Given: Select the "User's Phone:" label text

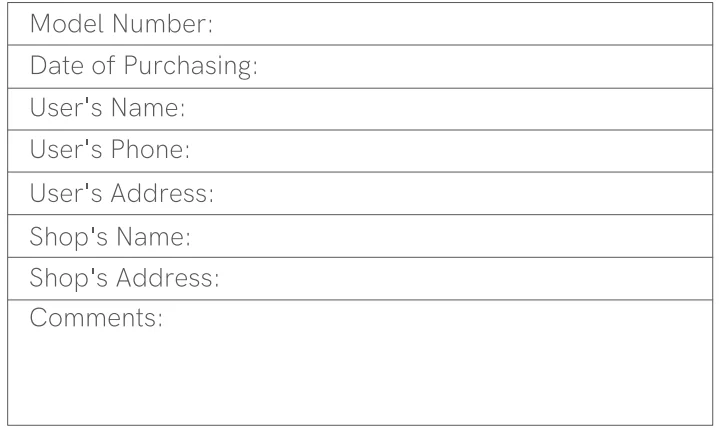Looking at the screenshot, I should pos(111,150).
